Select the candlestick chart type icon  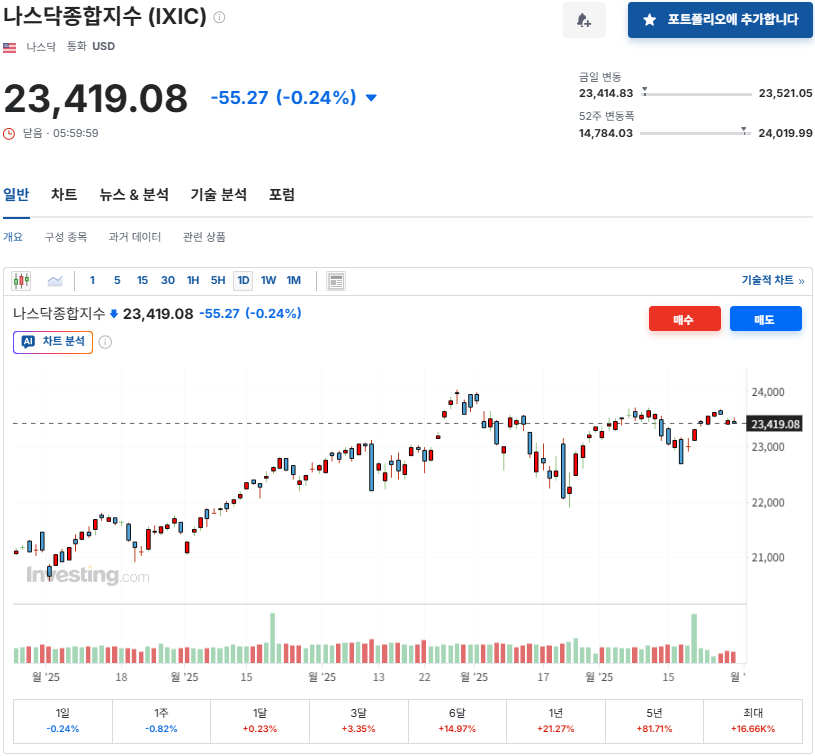pyautogui.click(x=21, y=281)
